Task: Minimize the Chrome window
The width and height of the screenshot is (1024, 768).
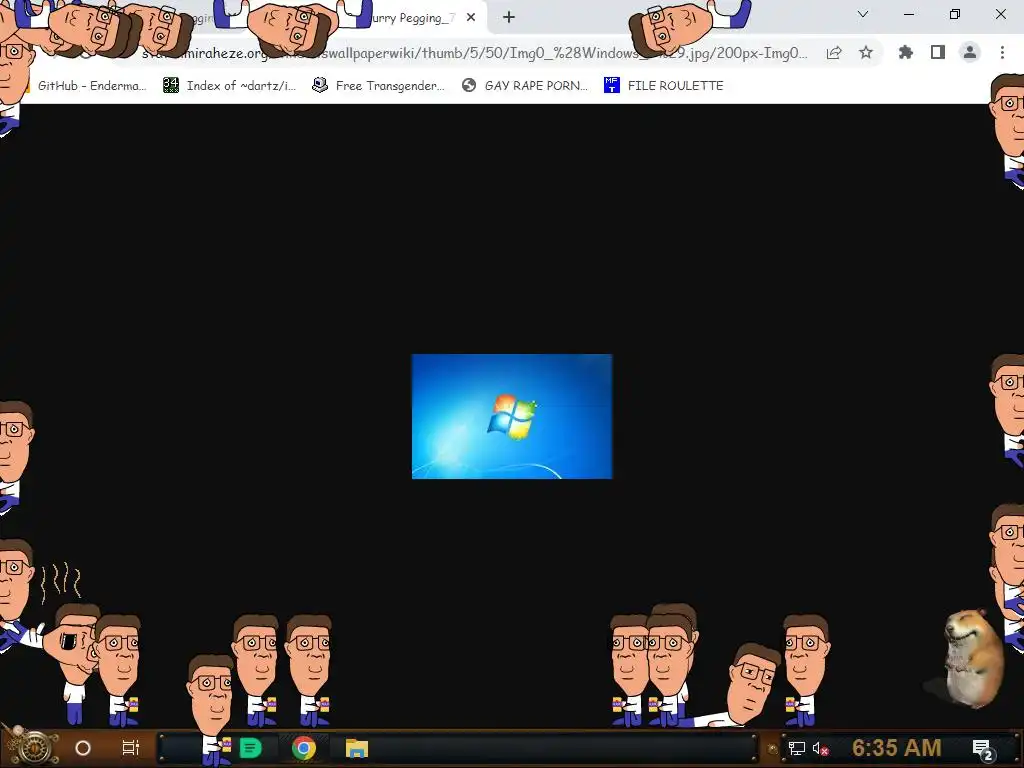Action: [908, 14]
